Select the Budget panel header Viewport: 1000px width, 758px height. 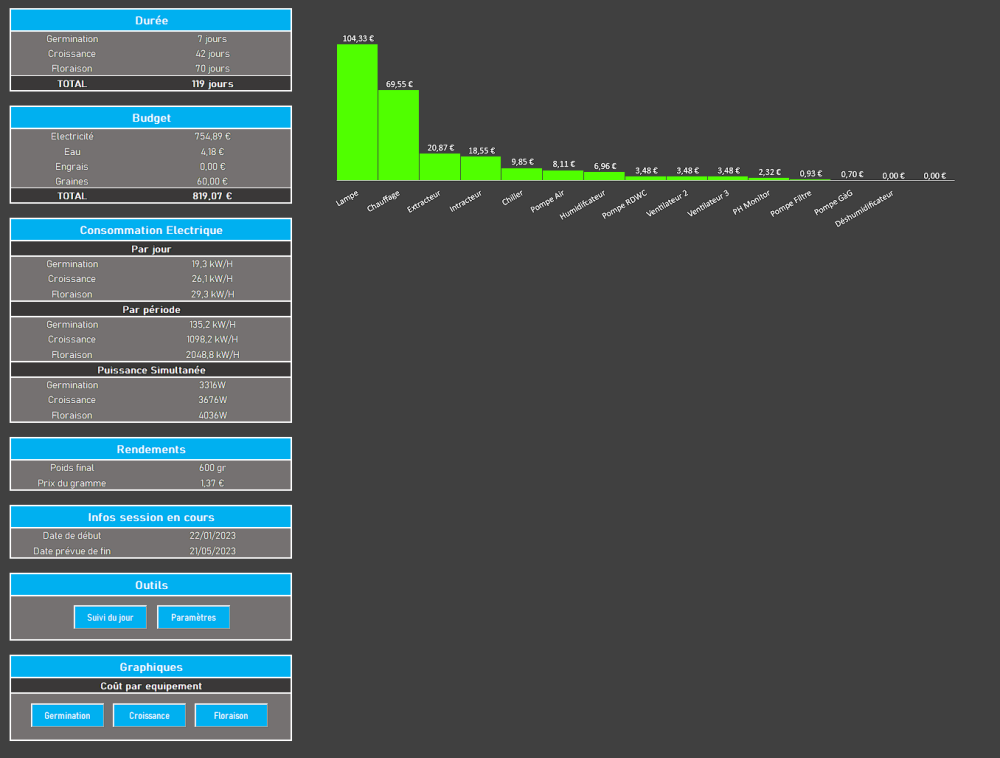[x=151, y=118]
